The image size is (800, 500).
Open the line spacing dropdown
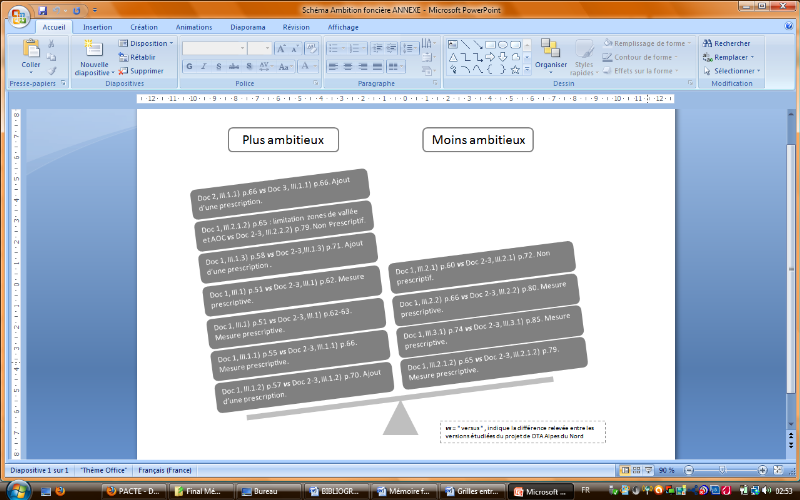point(410,48)
